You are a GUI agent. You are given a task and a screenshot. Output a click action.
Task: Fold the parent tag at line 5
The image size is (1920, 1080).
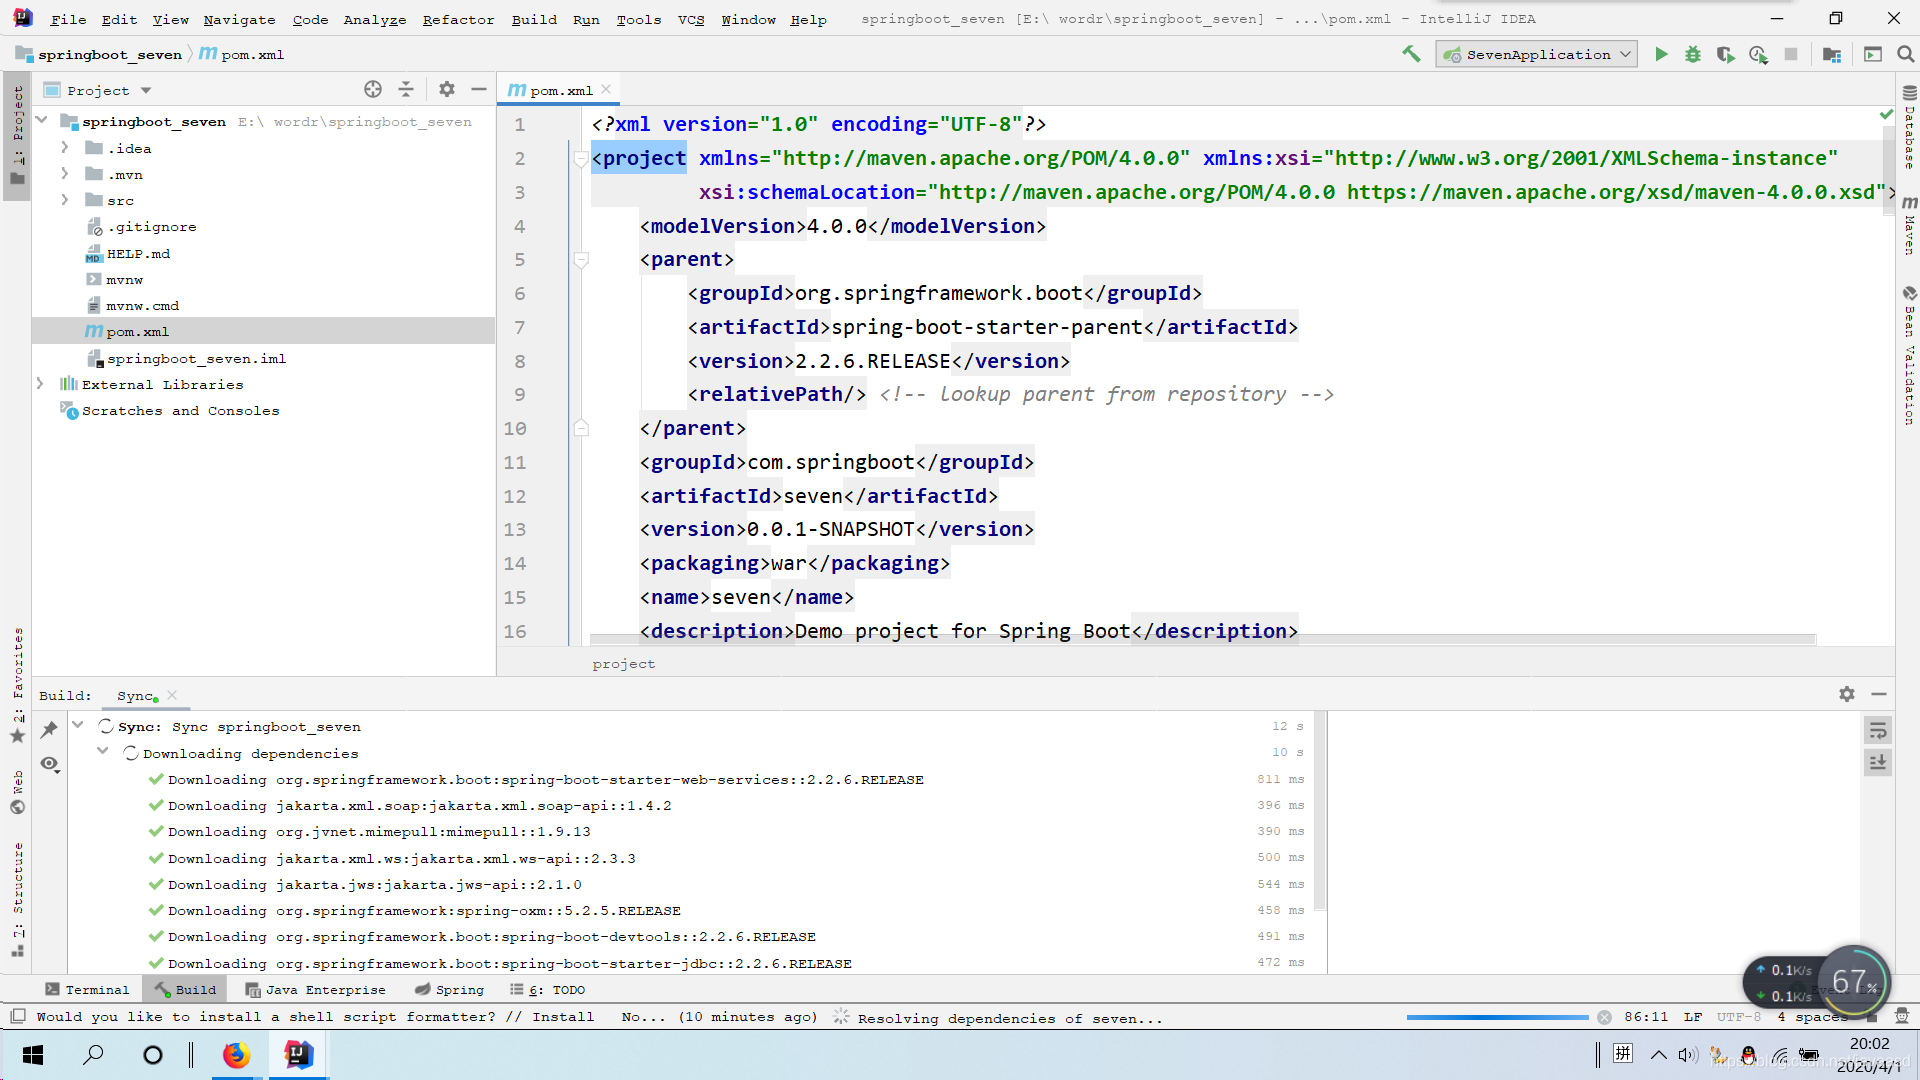[x=581, y=260]
